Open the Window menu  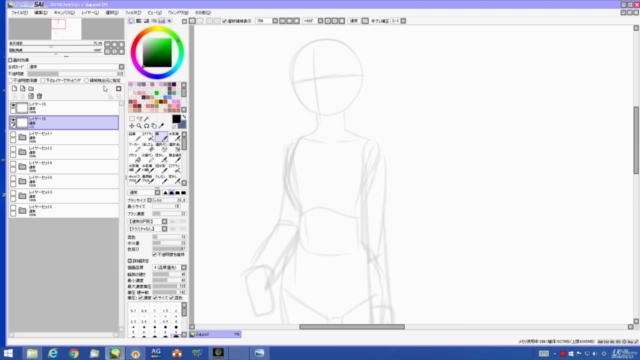[x=178, y=13]
